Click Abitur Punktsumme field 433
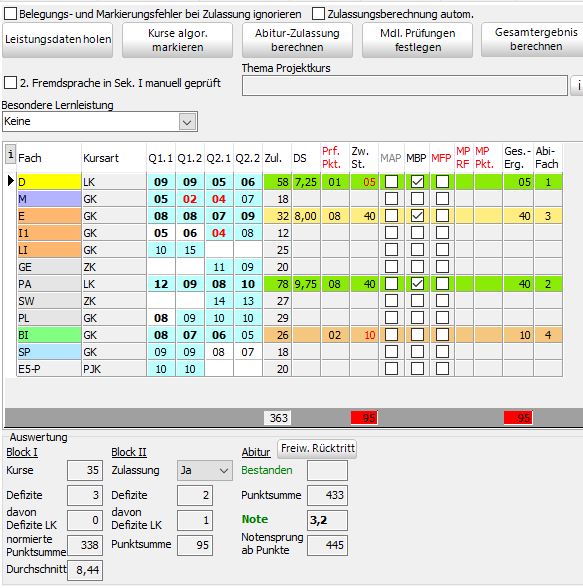The height and width of the screenshot is (588, 583). 327,495
